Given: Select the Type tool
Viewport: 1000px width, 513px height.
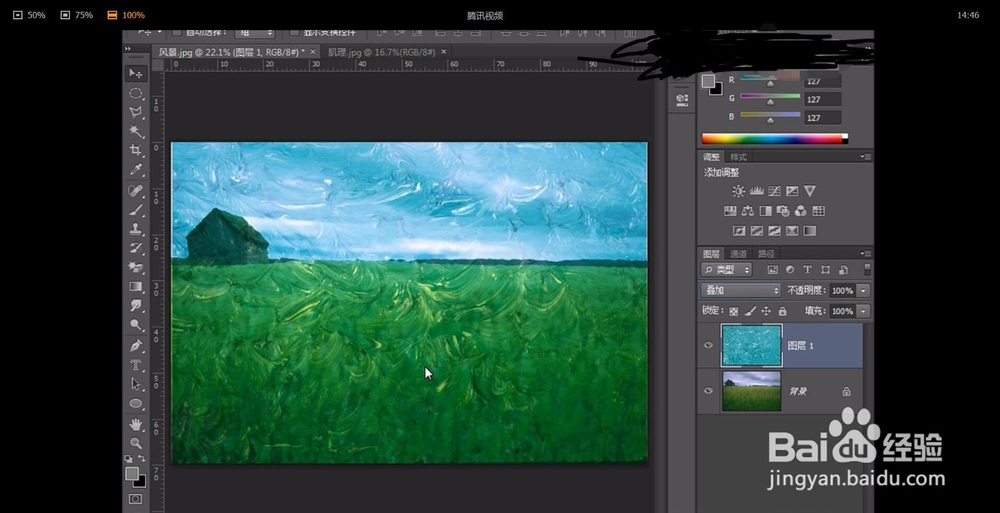Looking at the screenshot, I should 136,365.
